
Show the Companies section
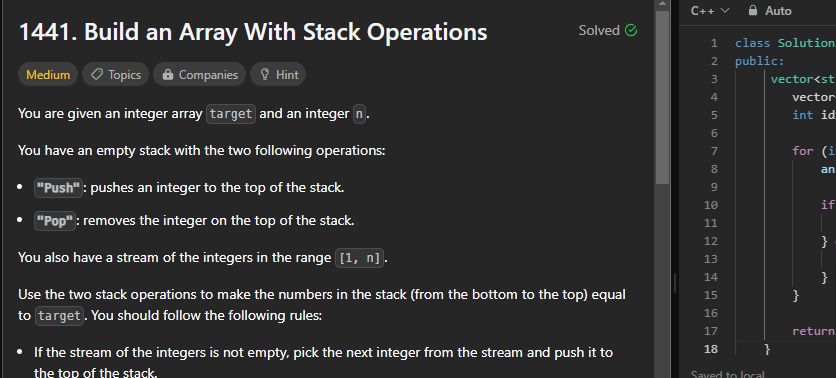(199, 75)
